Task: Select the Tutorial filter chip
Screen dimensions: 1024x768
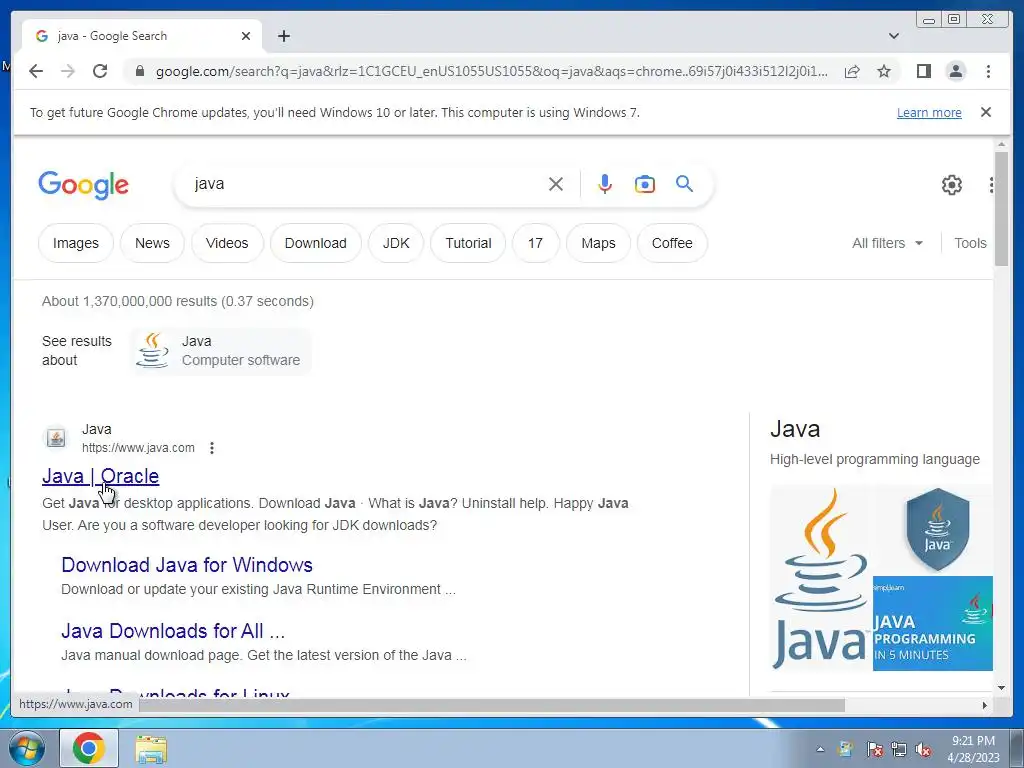Action: pyautogui.click(x=468, y=243)
